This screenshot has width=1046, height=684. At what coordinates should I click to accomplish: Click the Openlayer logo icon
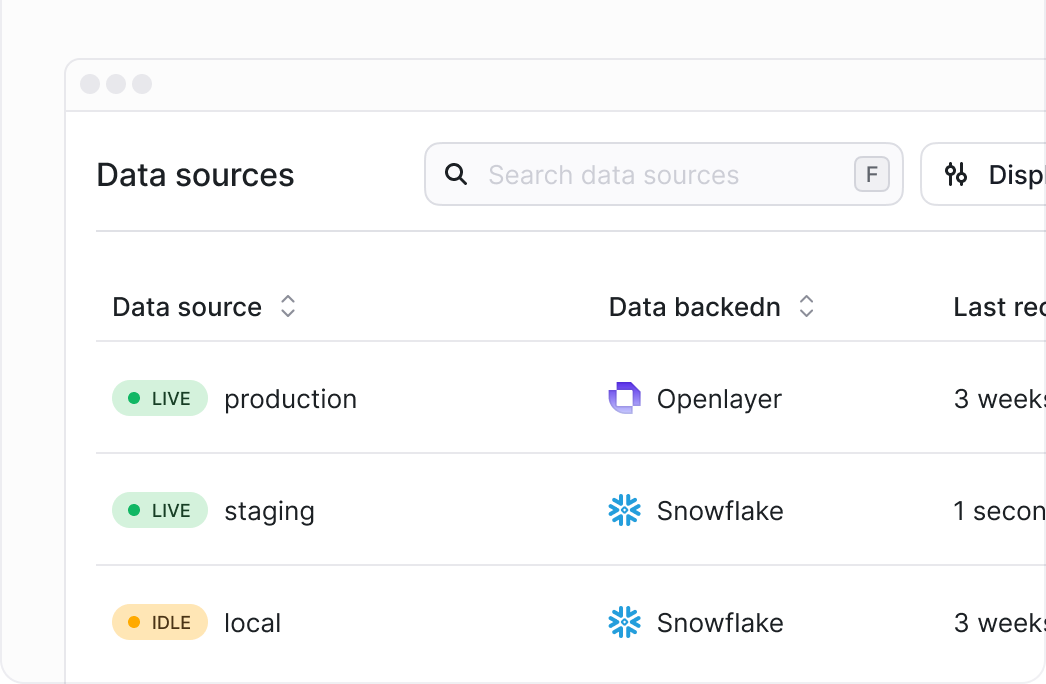pyautogui.click(x=624, y=398)
